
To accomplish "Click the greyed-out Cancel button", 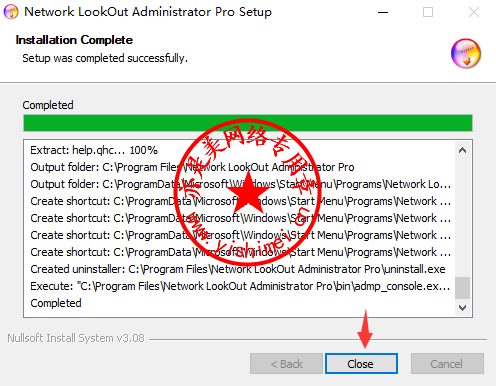I will [447, 364].
